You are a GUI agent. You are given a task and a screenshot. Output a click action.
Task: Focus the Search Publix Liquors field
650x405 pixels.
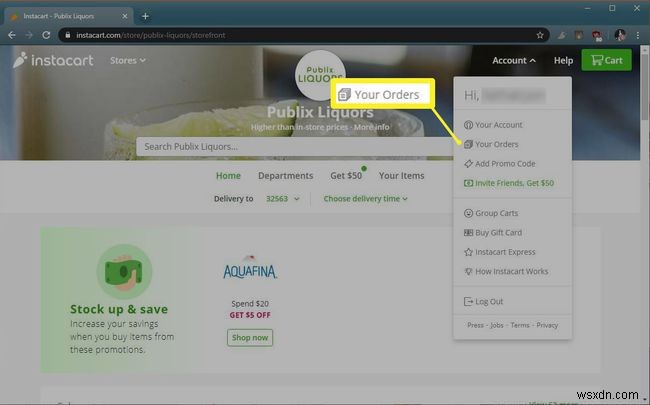(295, 147)
